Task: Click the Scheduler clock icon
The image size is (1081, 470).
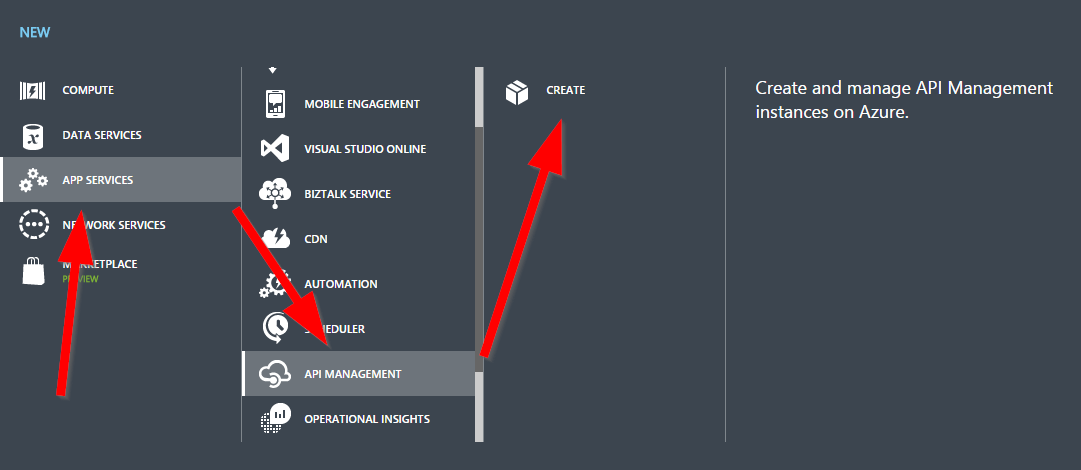Action: (x=276, y=328)
